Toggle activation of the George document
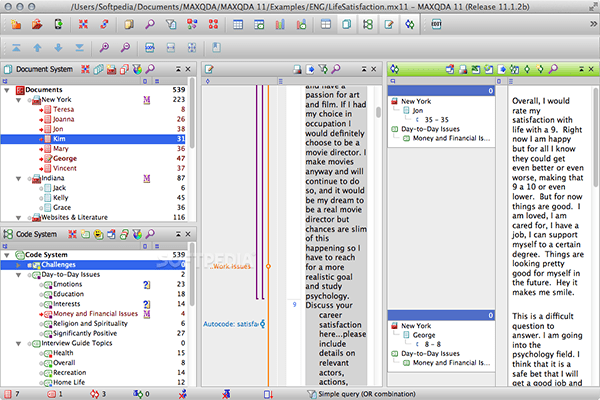This screenshot has width=600, height=400. coord(40,158)
